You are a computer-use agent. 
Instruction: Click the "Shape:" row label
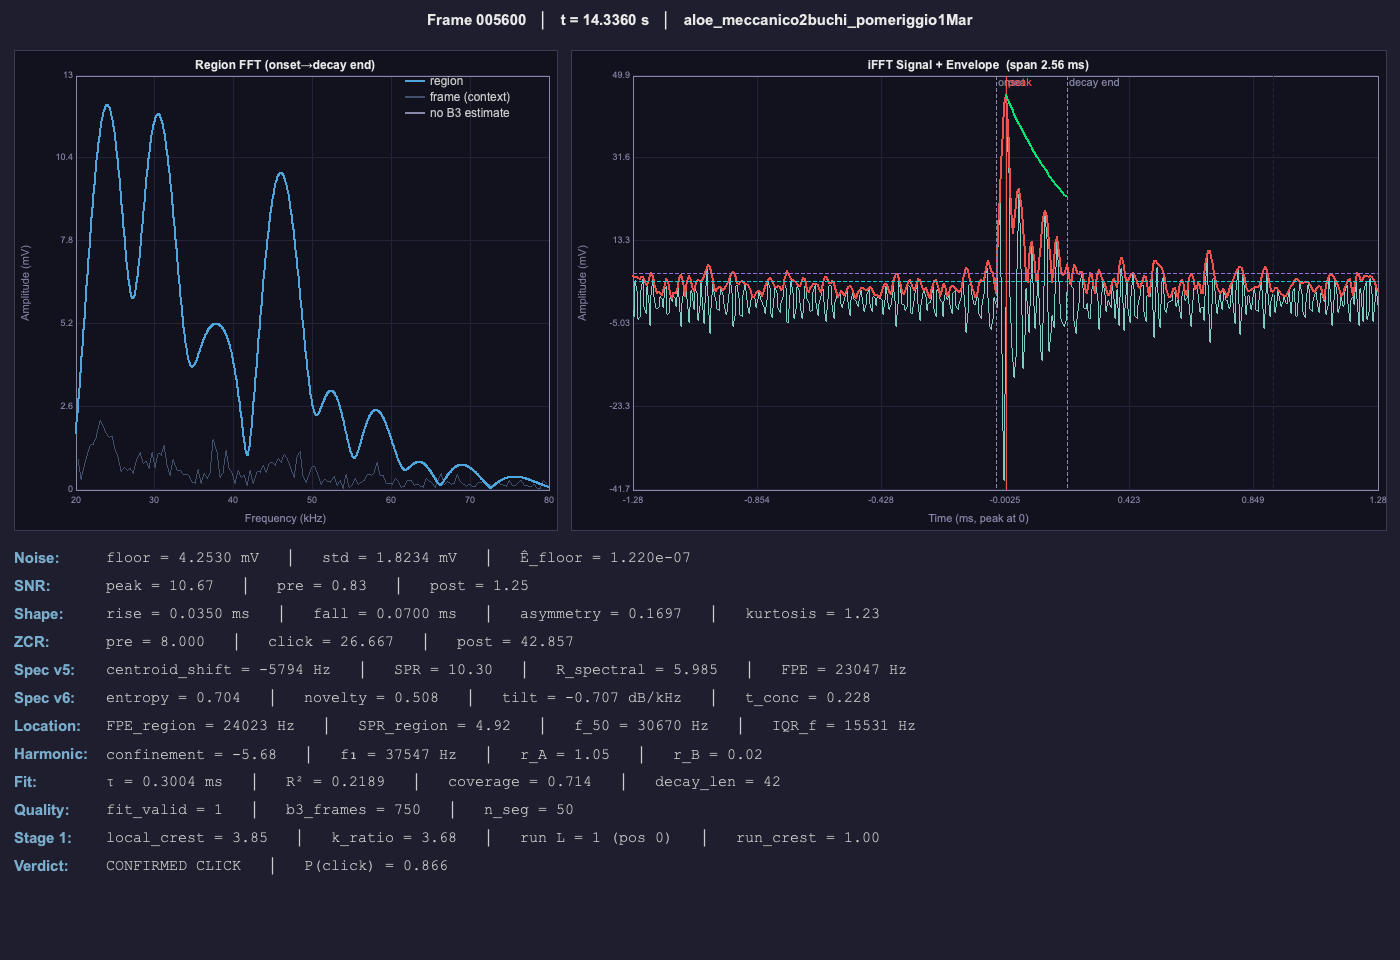pyautogui.click(x=39, y=614)
